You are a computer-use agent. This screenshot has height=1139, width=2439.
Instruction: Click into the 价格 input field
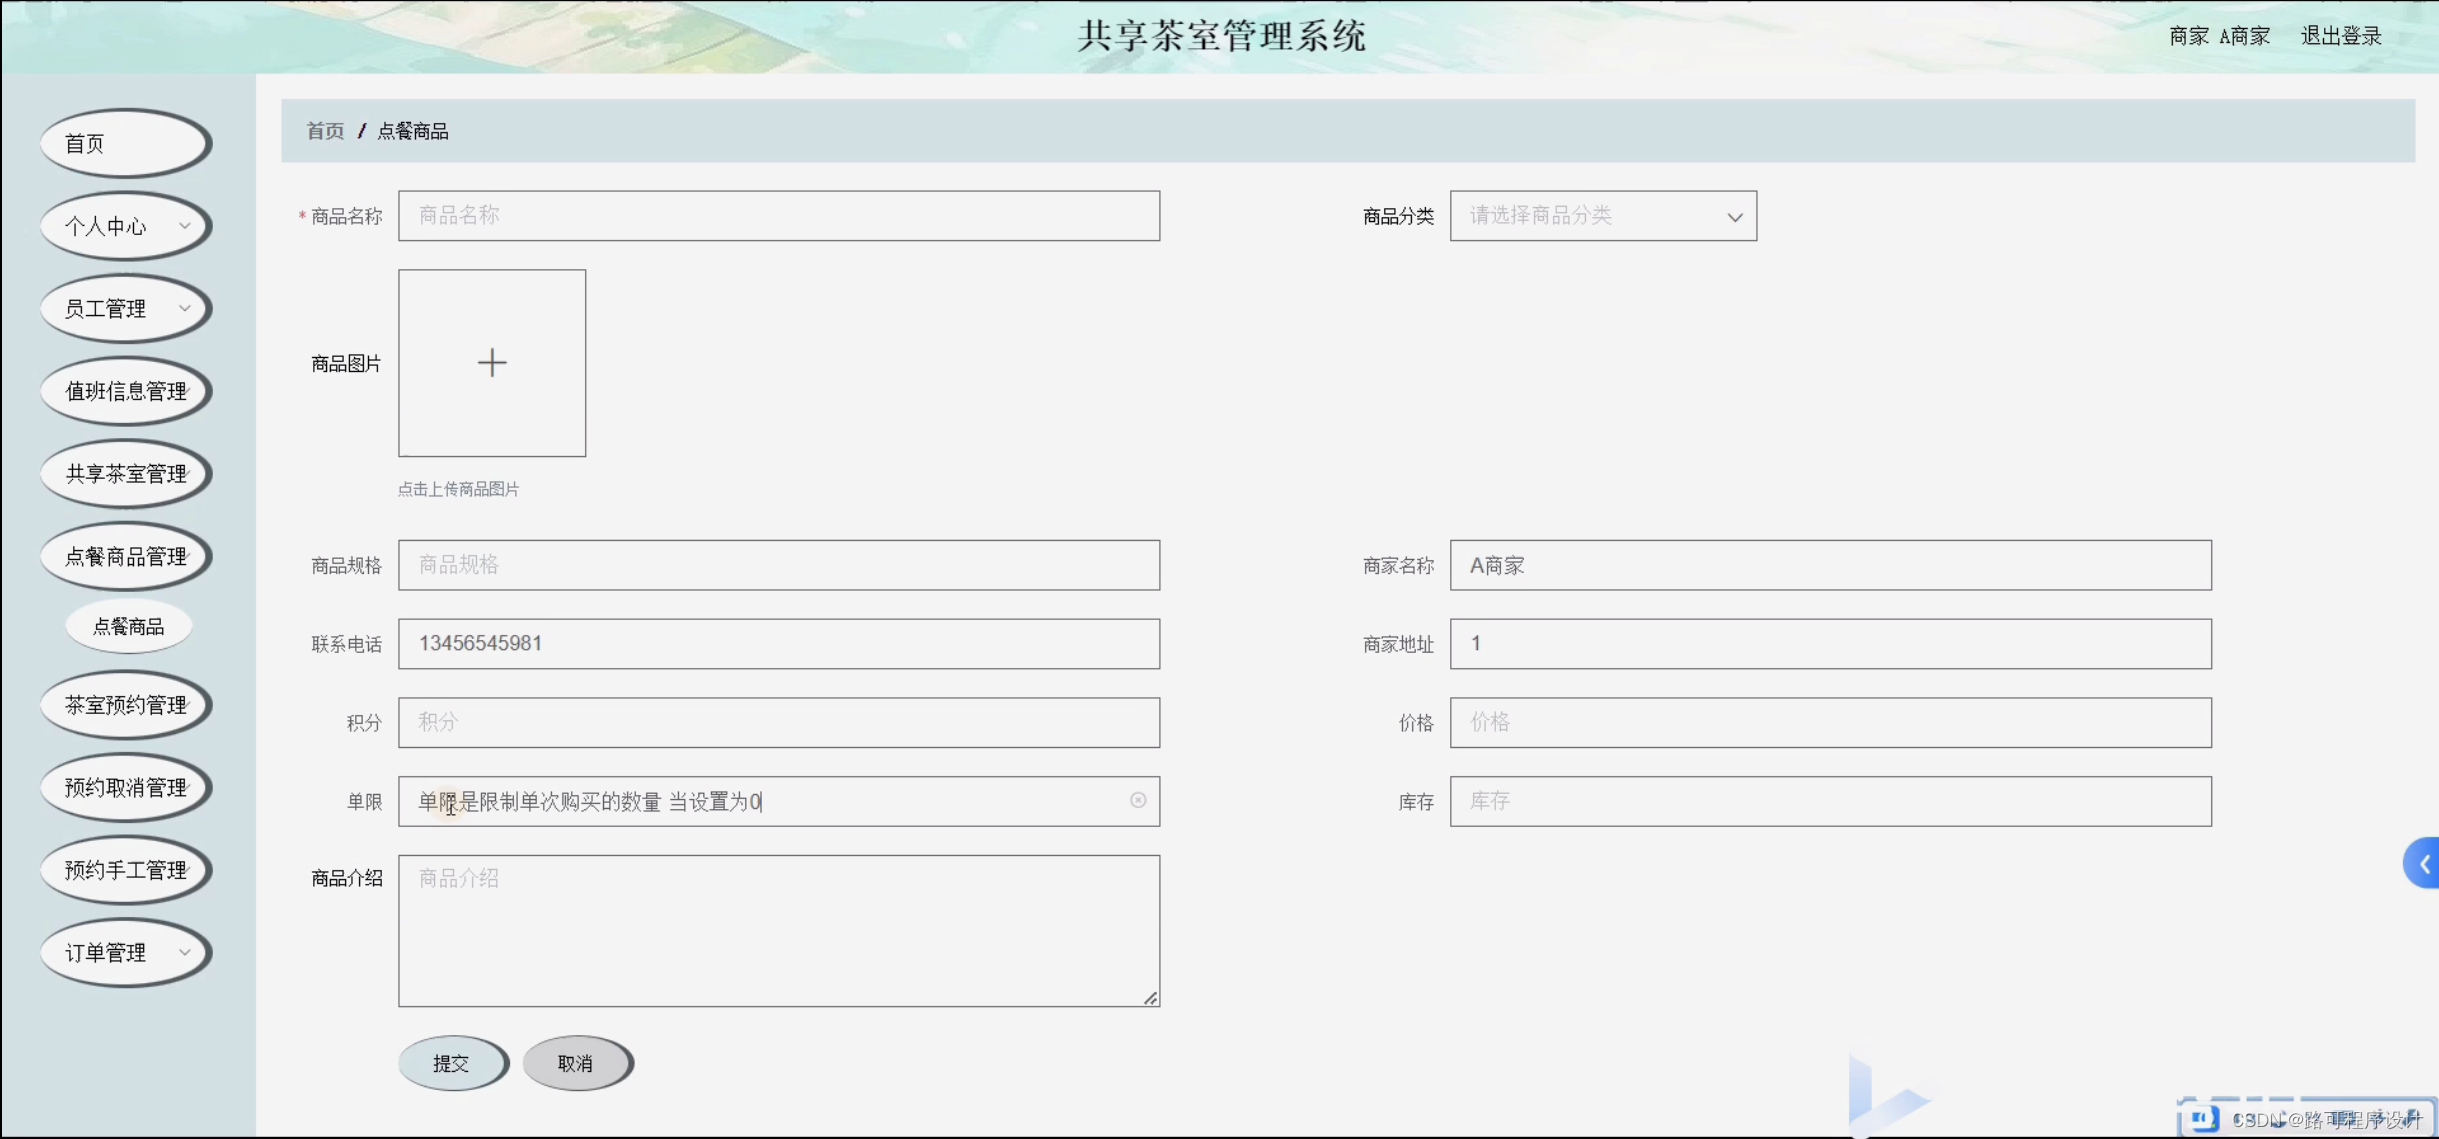(1830, 722)
